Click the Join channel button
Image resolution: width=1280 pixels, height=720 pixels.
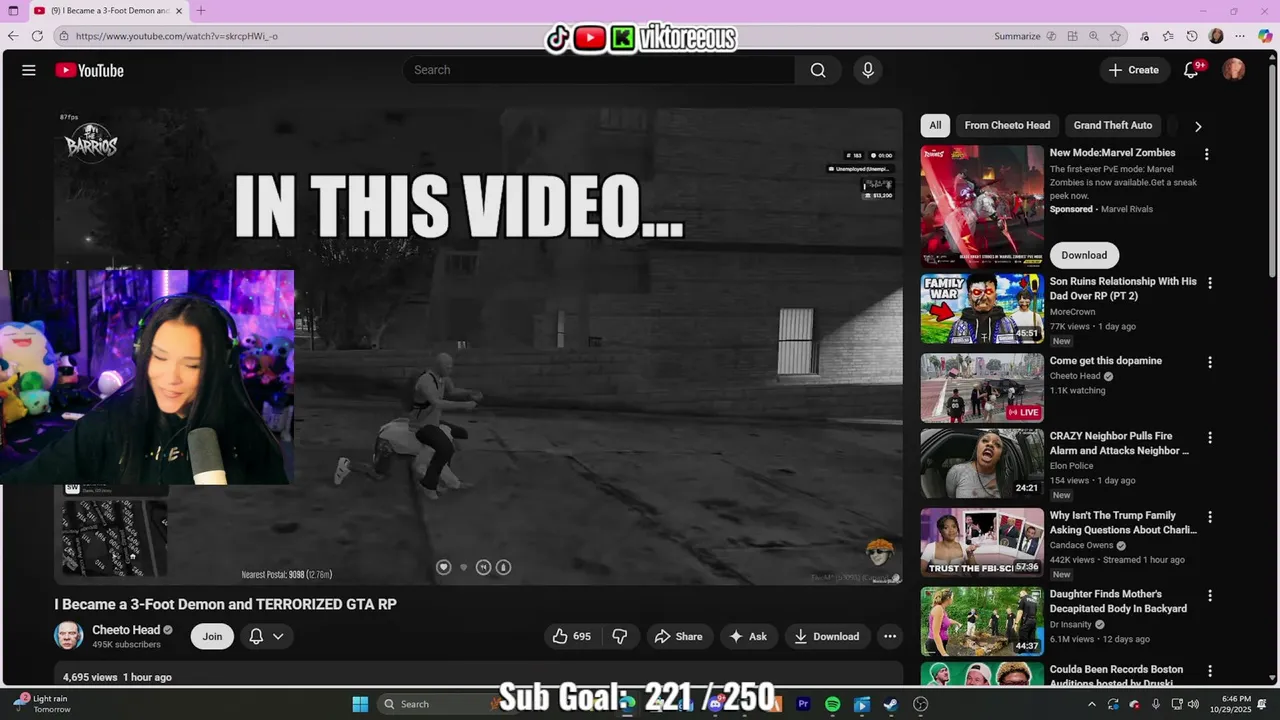coord(212,636)
